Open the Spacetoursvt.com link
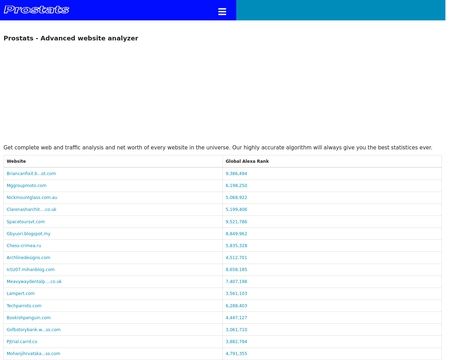The height and width of the screenshot is (360, 450). coord(26,222)
